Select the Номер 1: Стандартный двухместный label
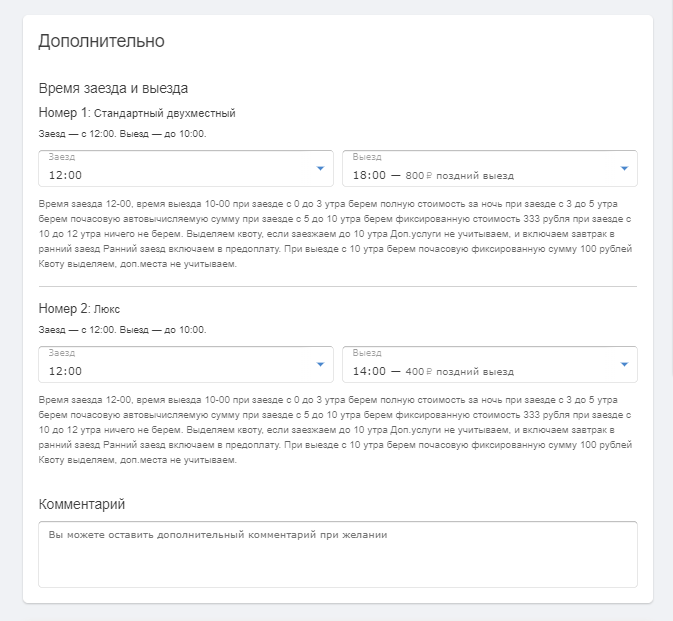 137,113
